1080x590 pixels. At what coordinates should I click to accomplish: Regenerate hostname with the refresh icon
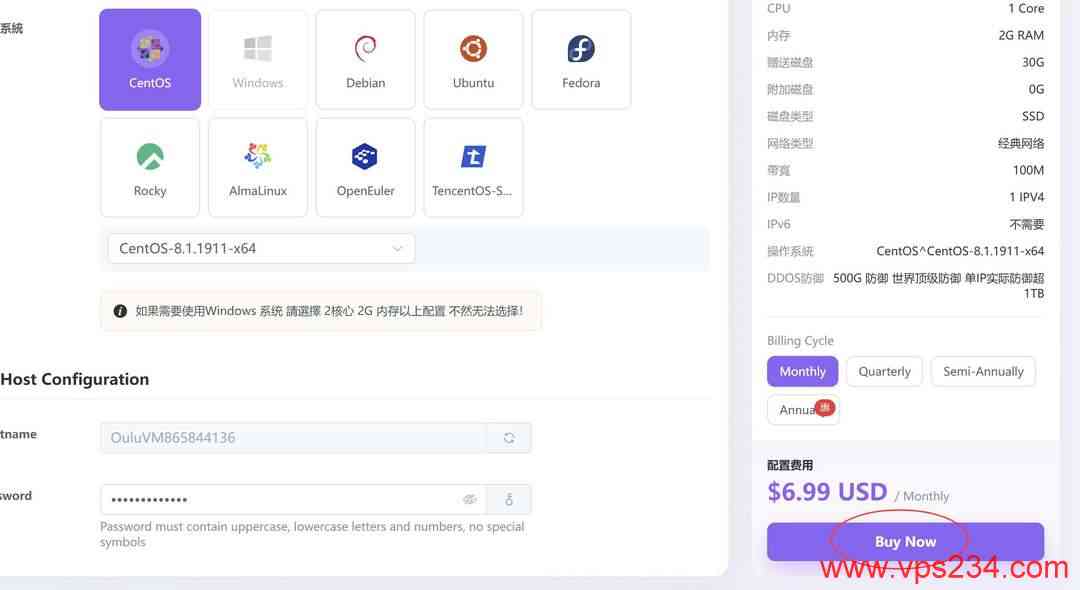509,438
